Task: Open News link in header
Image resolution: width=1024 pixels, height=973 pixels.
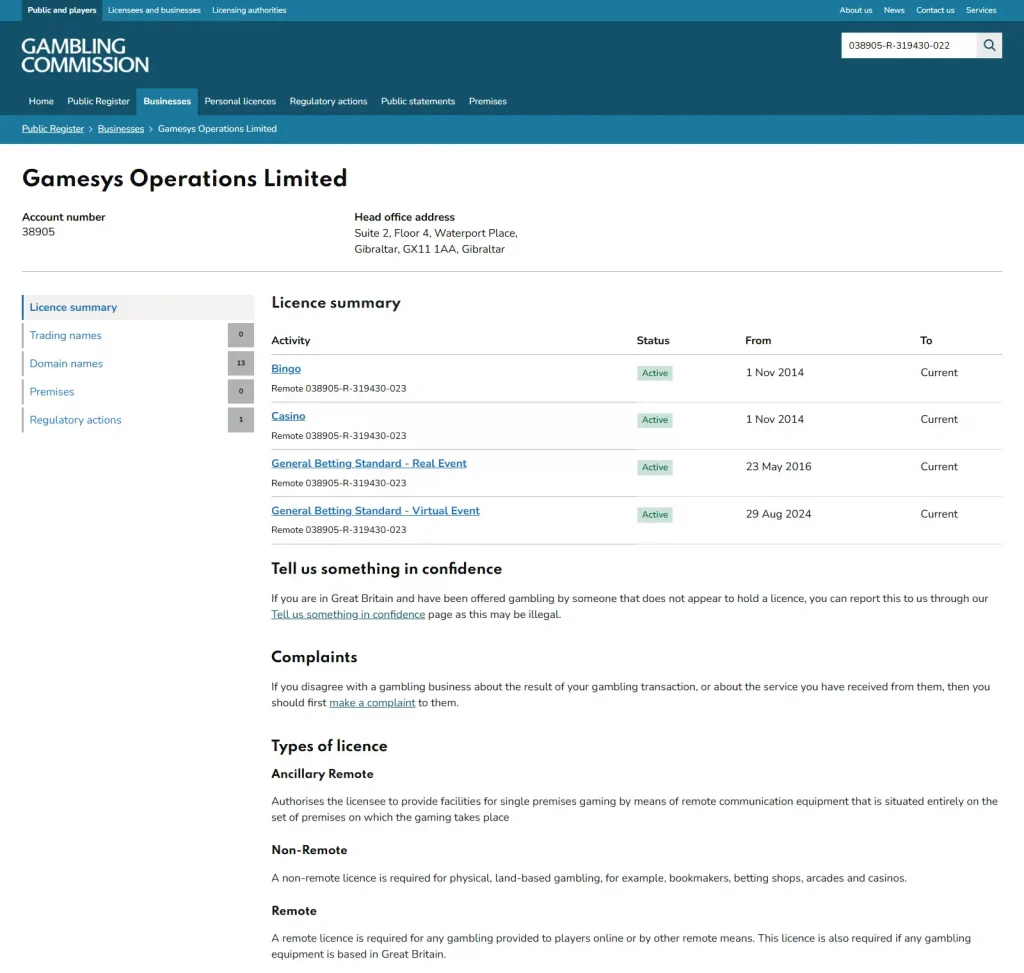Action: 894,10
